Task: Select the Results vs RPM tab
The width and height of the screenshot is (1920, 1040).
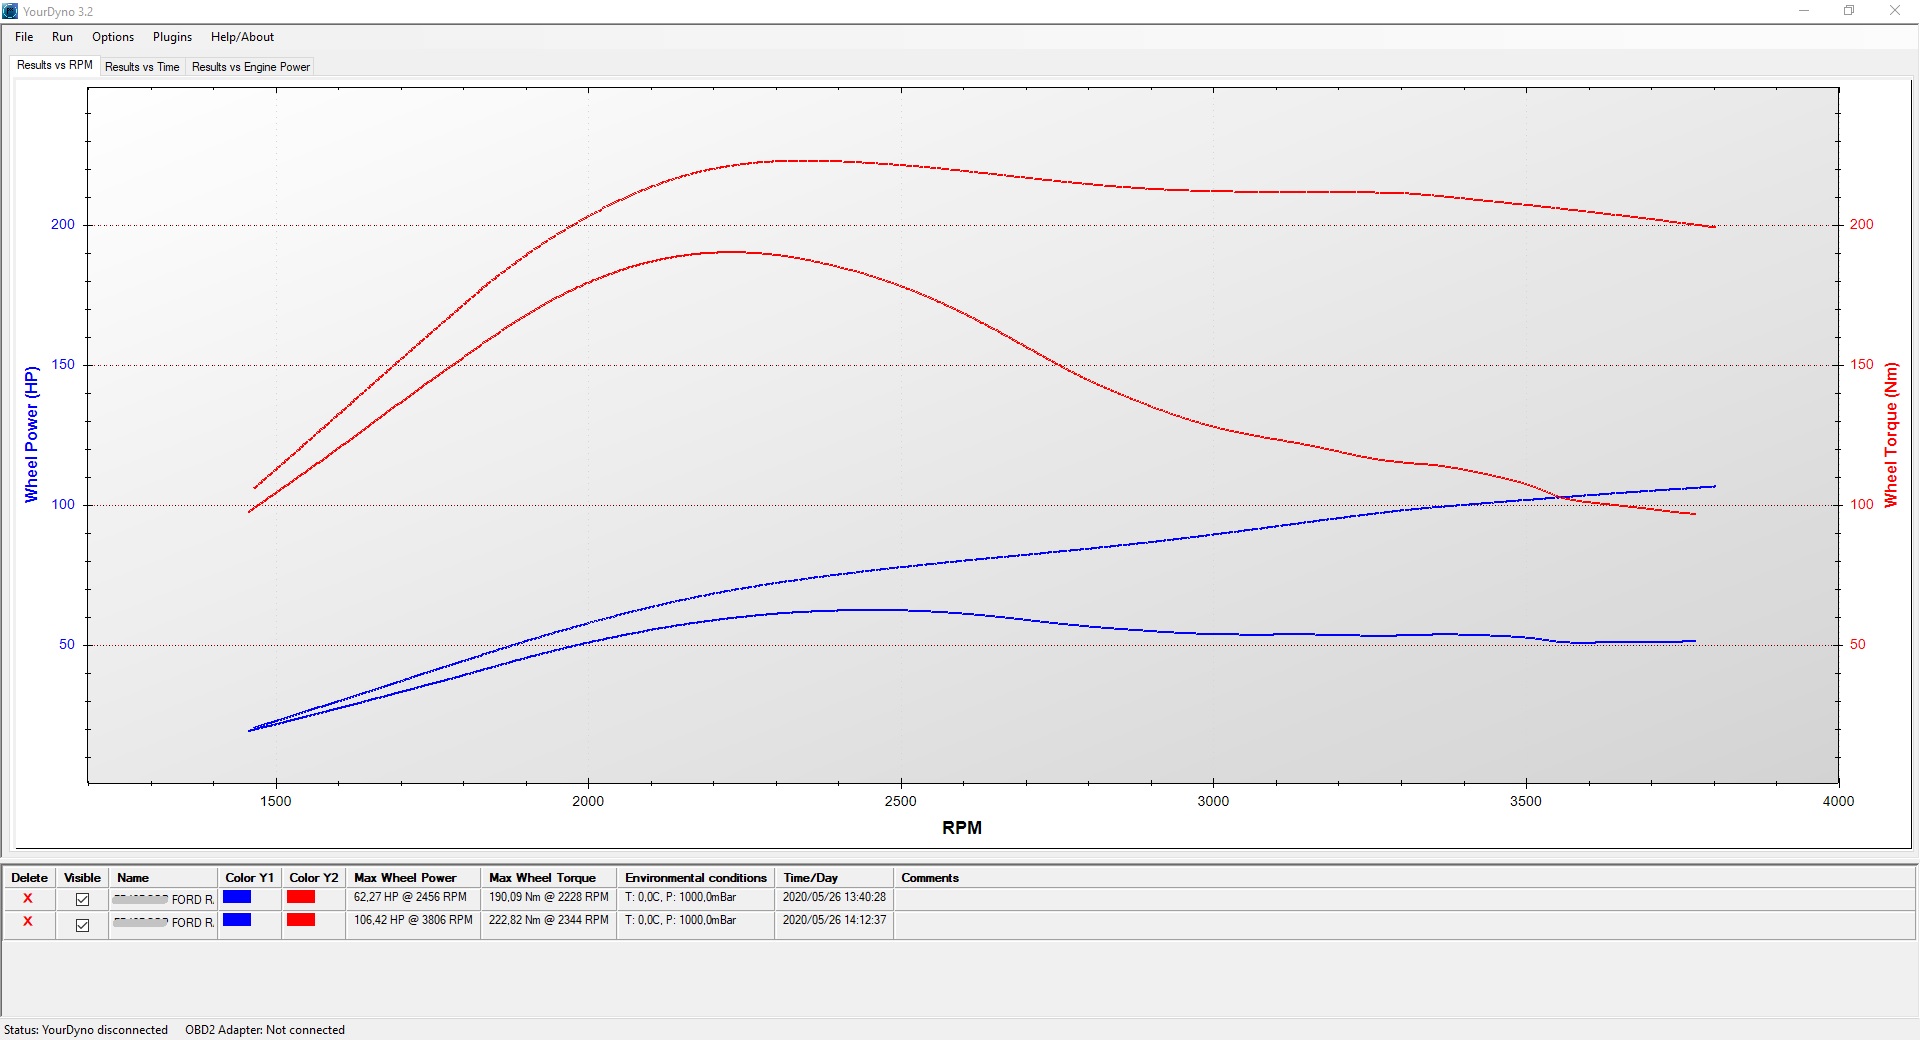Action: coord(55,65)
